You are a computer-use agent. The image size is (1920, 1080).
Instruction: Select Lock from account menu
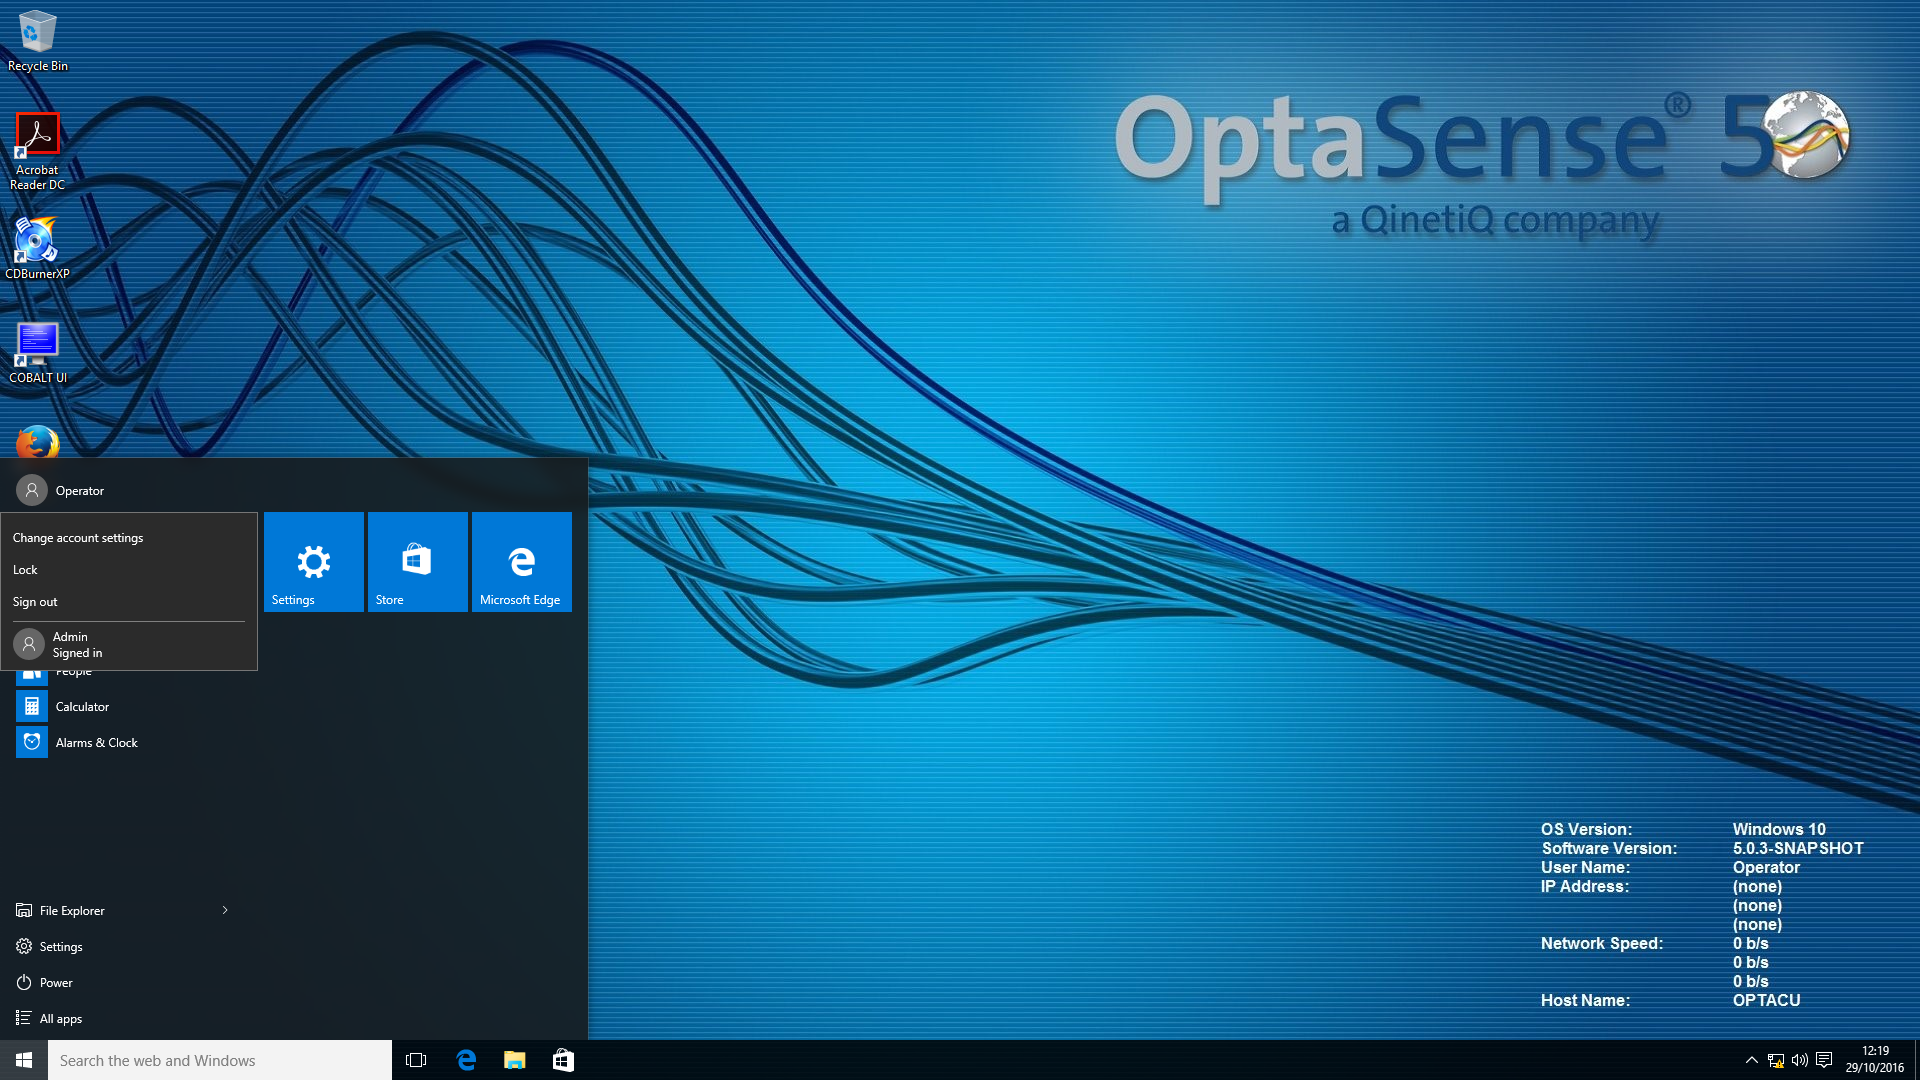pyautogui.click(x=25, y=570)
